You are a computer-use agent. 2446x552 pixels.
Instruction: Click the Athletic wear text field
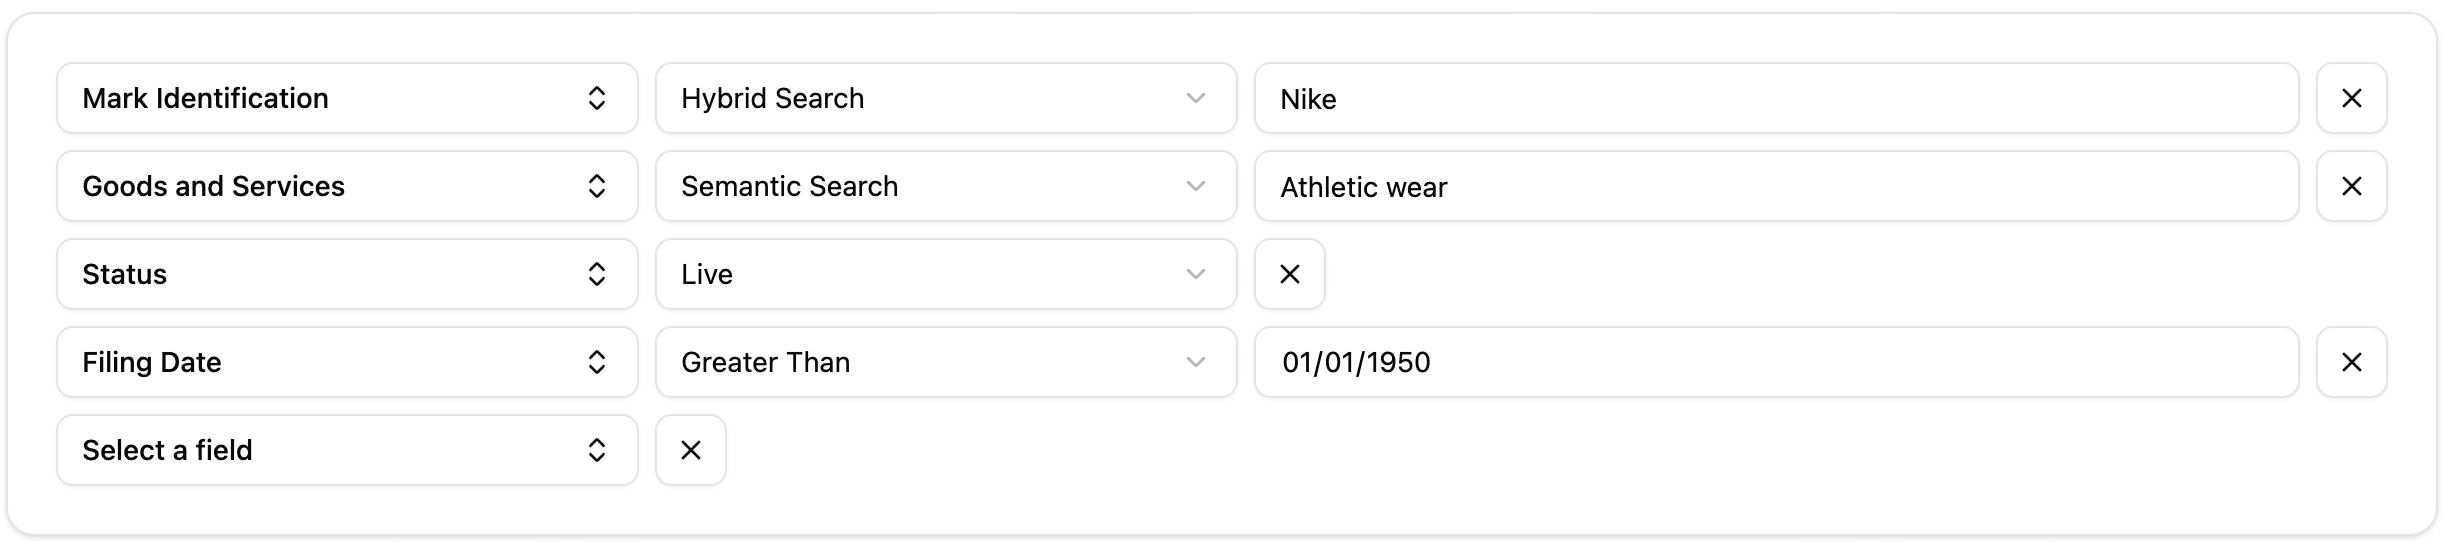(1776, 186)
